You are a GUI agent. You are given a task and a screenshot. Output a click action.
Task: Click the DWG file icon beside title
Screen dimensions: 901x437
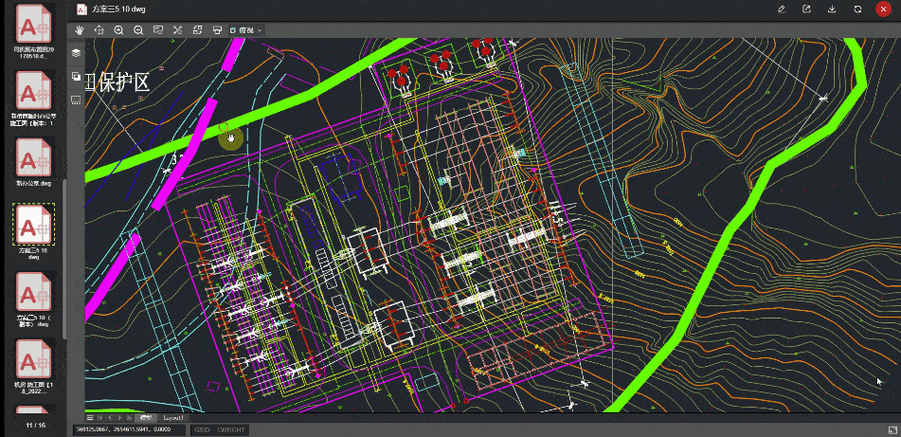pyautogui.click(x=81, y=9)
